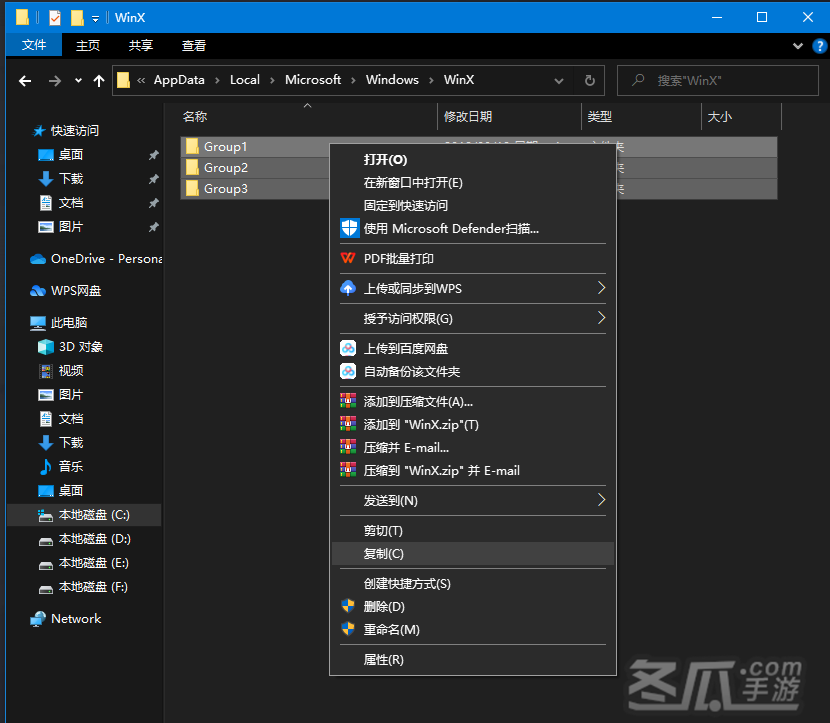
Task: Expand the 发送到(N) submenu arrow
Action: (601, 500)
